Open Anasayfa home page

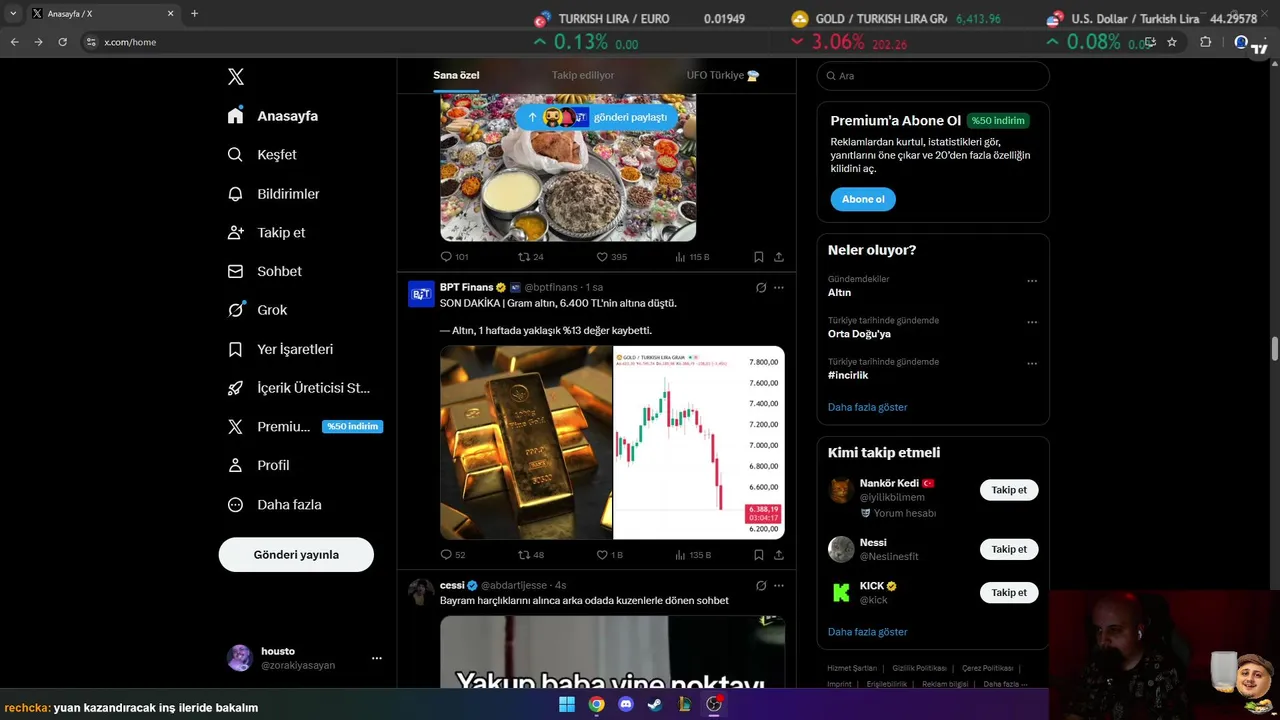[x=273, y=116]
